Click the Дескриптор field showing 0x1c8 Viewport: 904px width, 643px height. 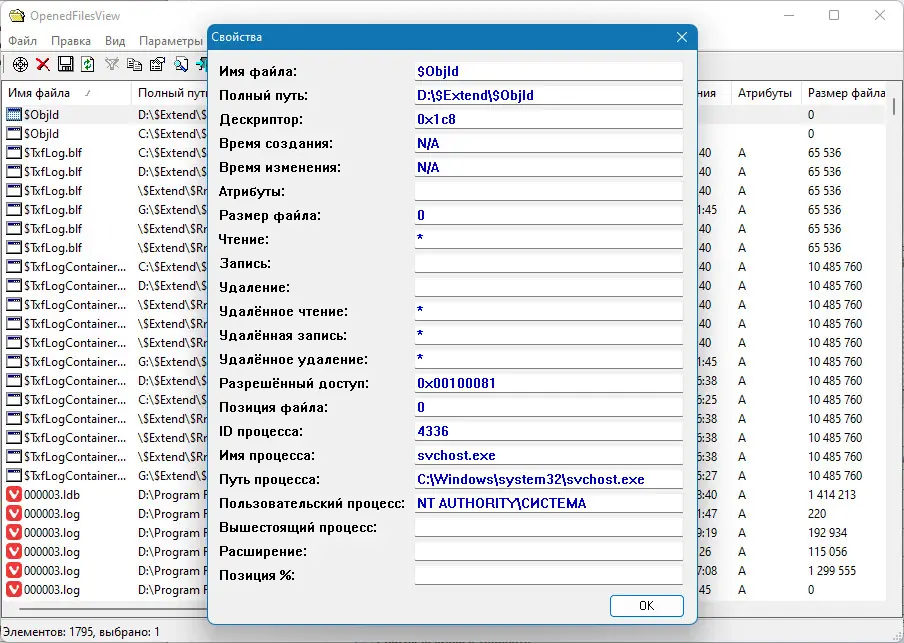pos(548,119)
